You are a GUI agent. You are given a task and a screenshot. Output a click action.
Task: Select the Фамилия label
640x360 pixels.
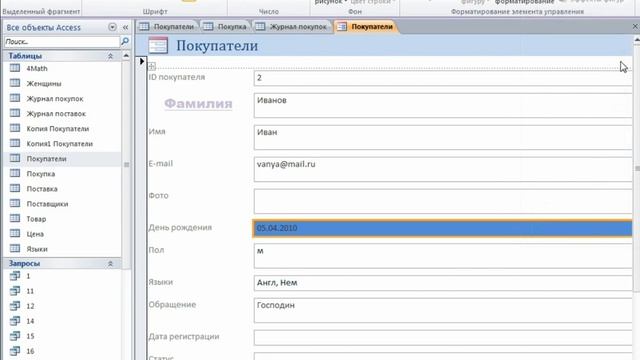click(198, 104)
